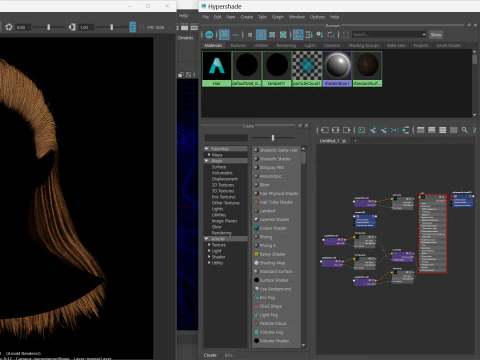
Task: Click the exposure icon in render view
Action: click(9, 27)
